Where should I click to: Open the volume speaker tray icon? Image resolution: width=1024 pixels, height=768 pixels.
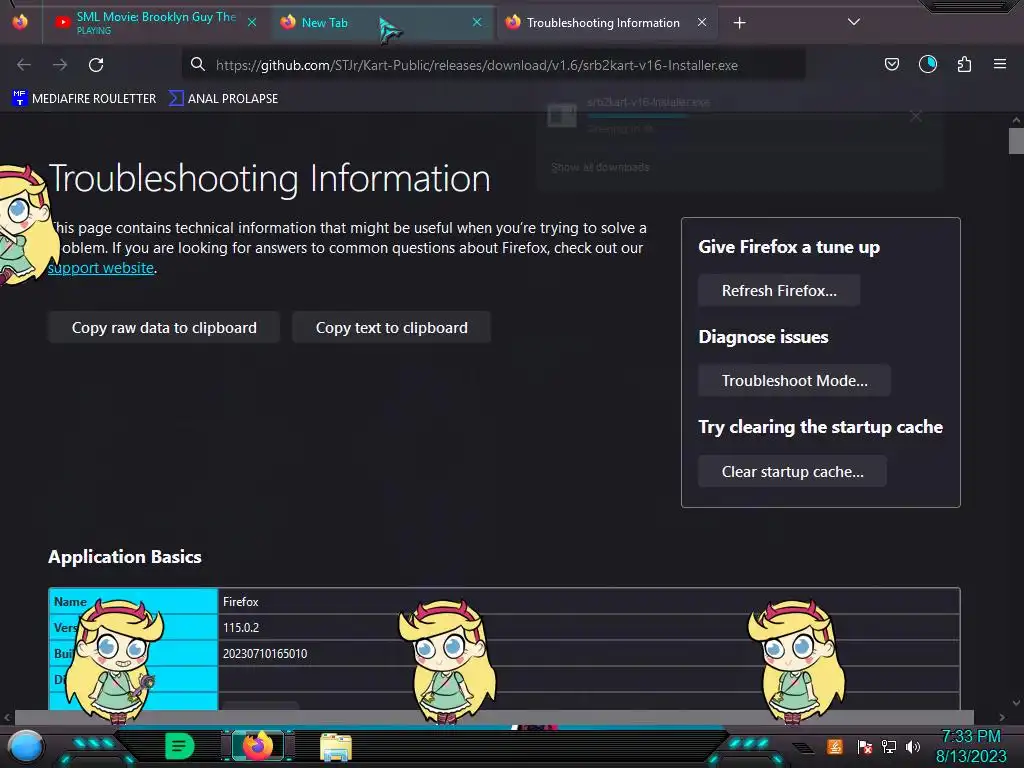[x=912, y=746]
